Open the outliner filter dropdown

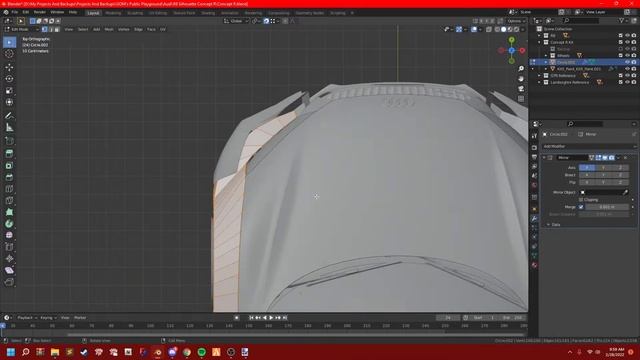coord(623,20)
